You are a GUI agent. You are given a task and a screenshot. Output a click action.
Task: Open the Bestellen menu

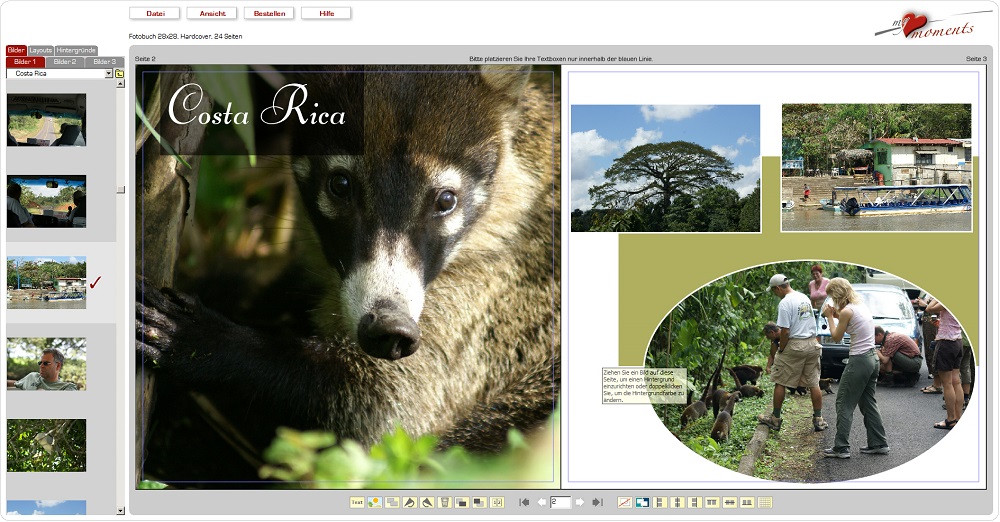tap(269, 13)
